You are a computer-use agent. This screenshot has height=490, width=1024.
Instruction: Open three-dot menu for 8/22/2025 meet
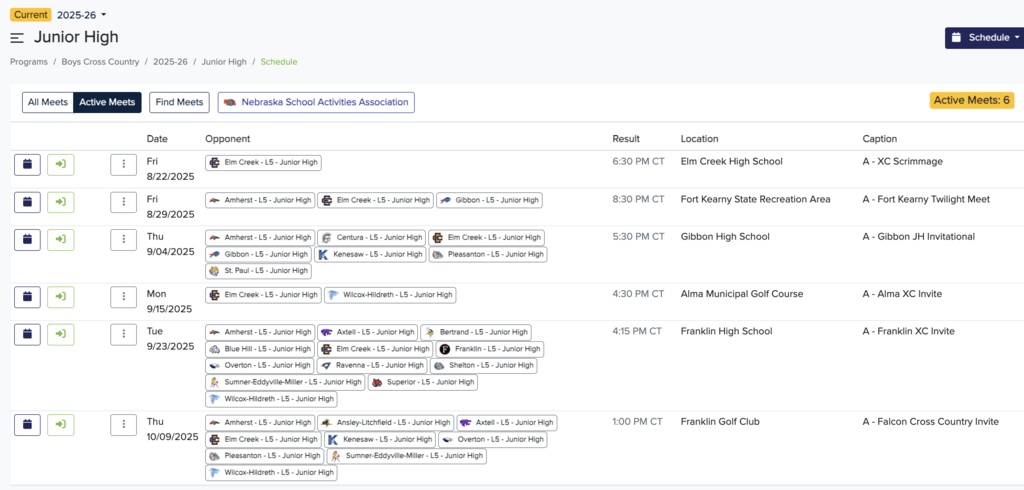(x=123, y=165)
